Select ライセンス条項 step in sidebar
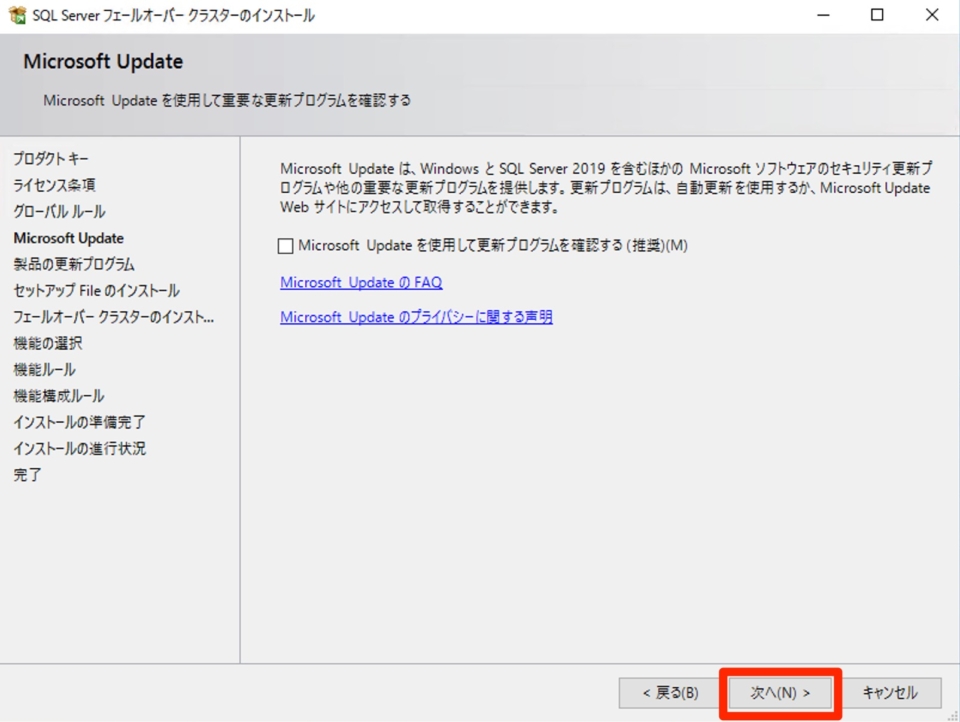 pyautogui.click(x=54, y=185)
